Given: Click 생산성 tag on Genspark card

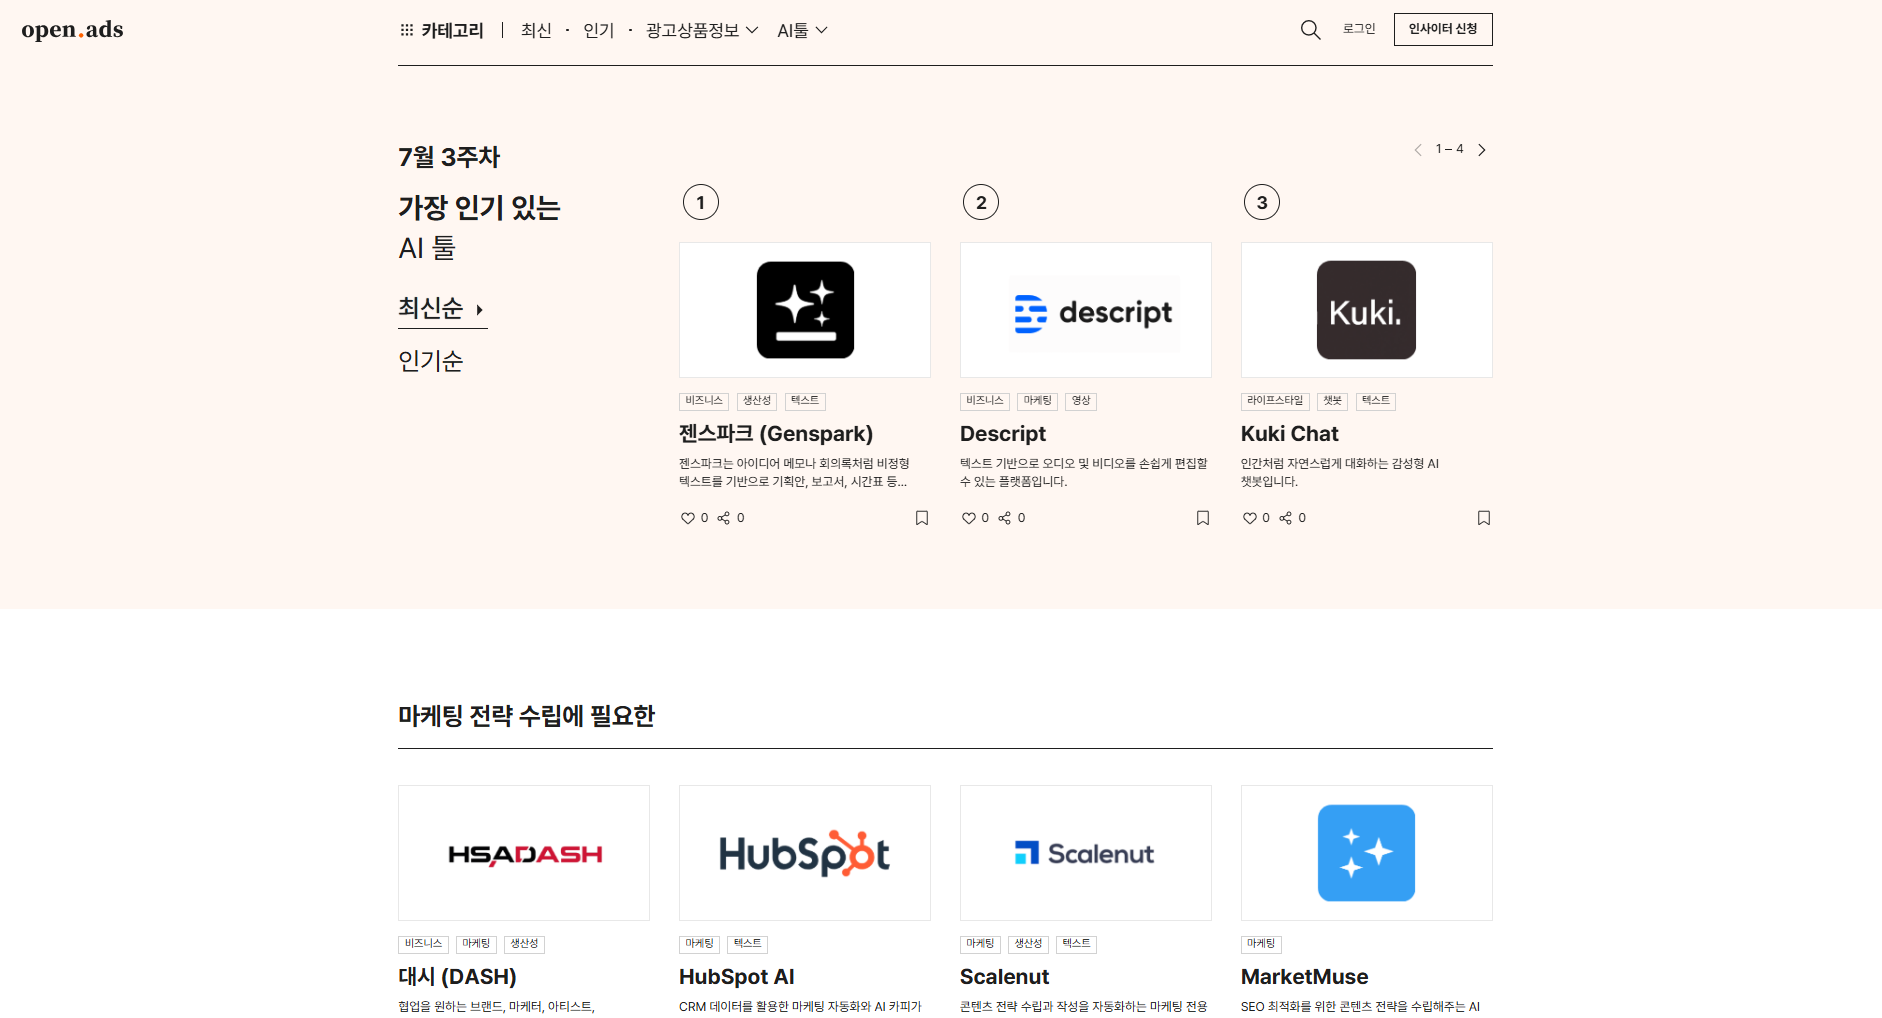Looking at the screenshot, I should [x=757, y=401].
